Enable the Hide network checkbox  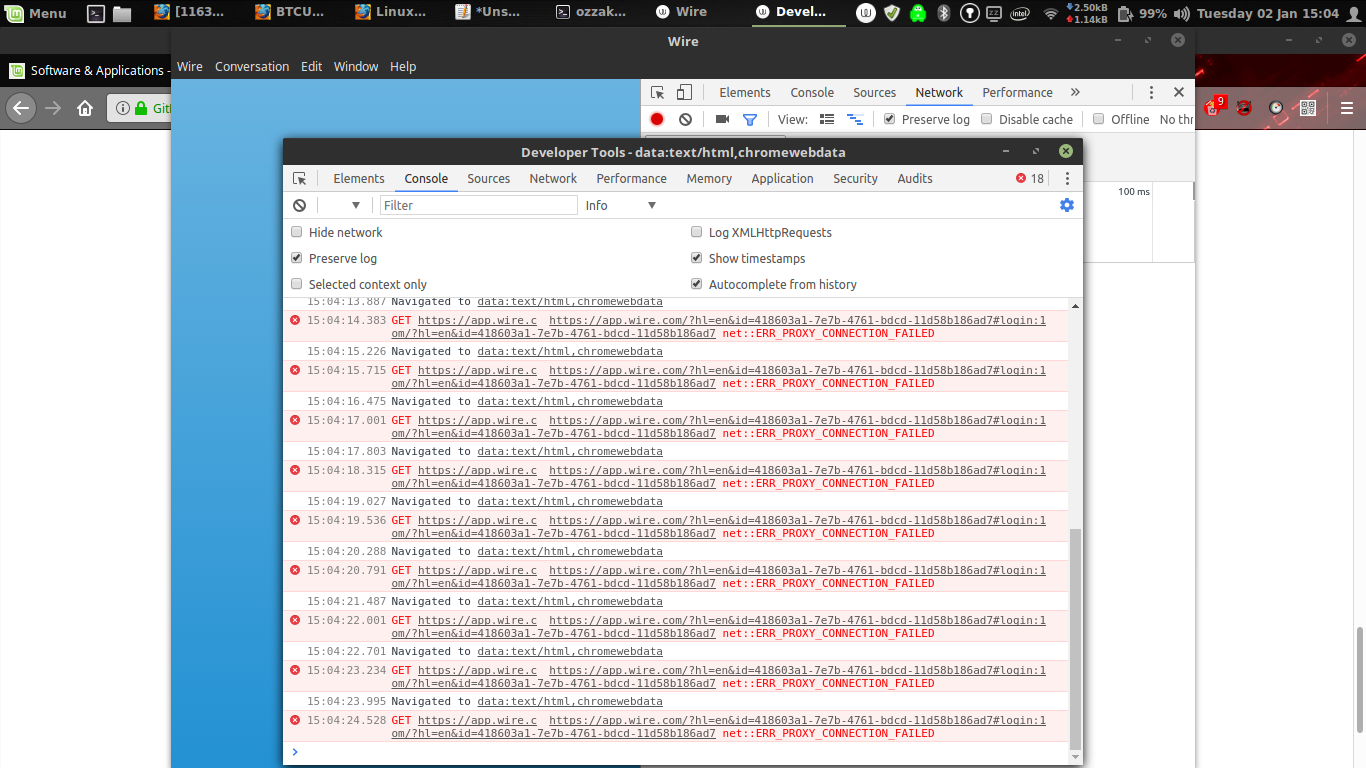297,232
